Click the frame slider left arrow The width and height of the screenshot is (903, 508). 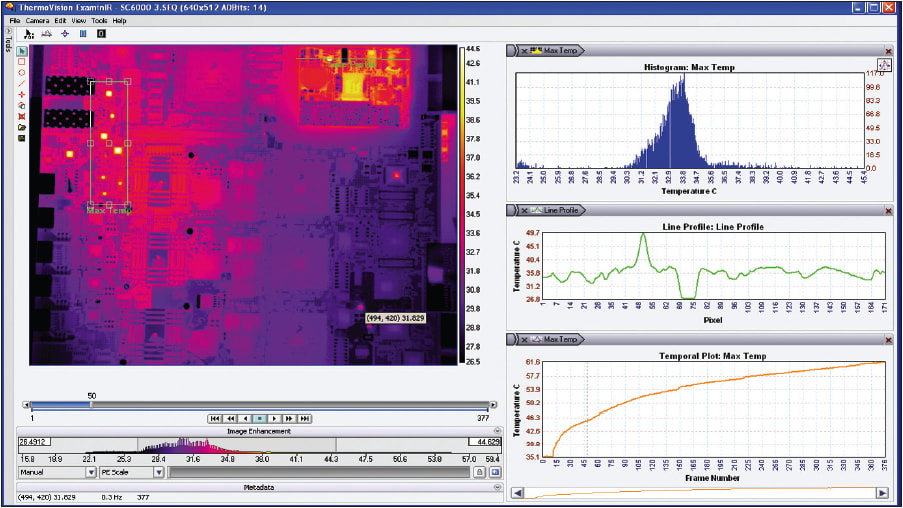click(x=26, y=405)
